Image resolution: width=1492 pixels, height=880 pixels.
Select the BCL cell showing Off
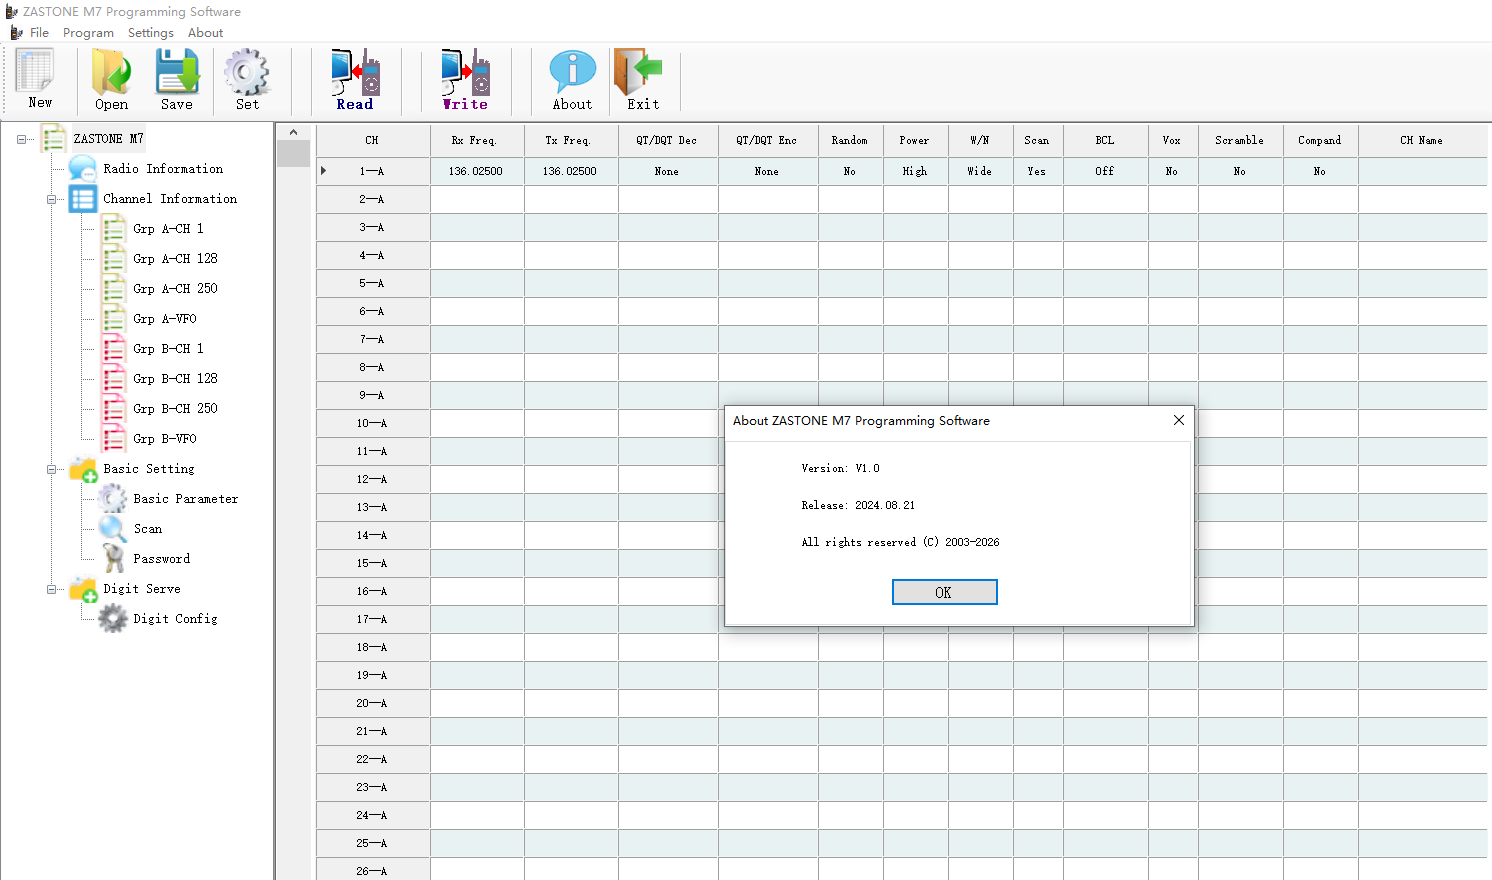[1105, 171]
